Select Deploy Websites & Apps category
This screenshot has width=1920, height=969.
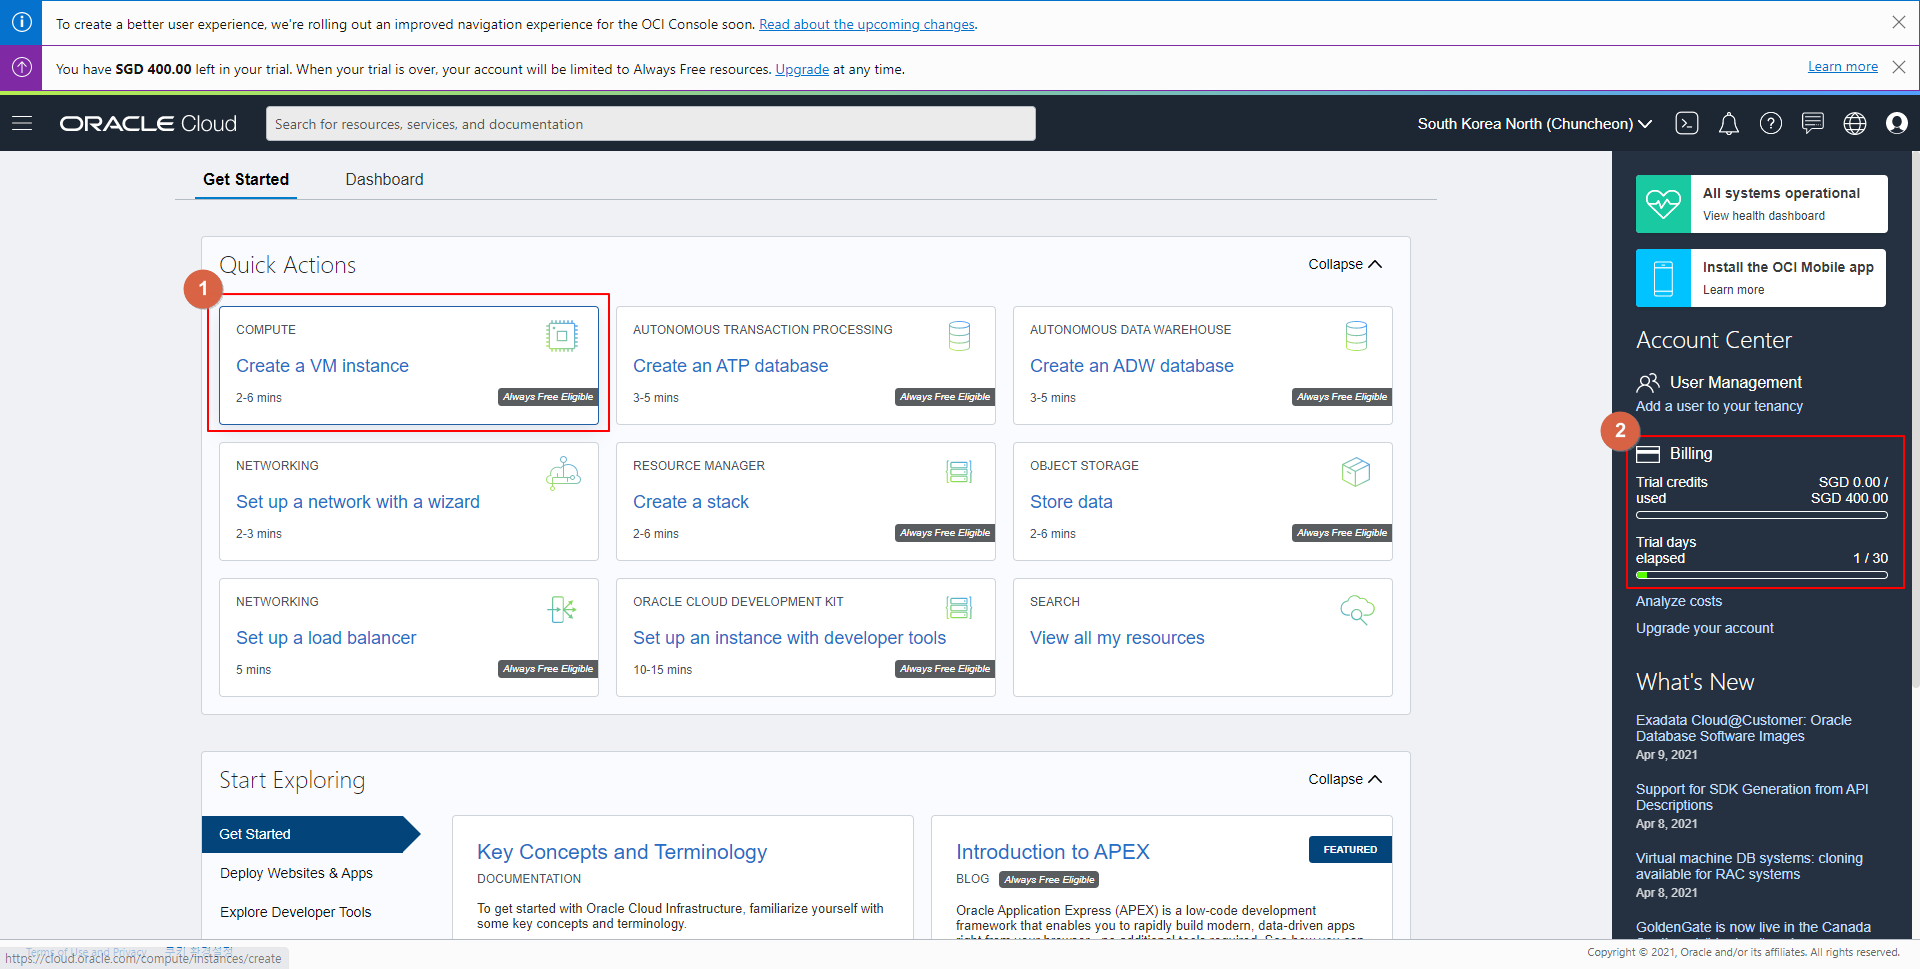[296, 873]
